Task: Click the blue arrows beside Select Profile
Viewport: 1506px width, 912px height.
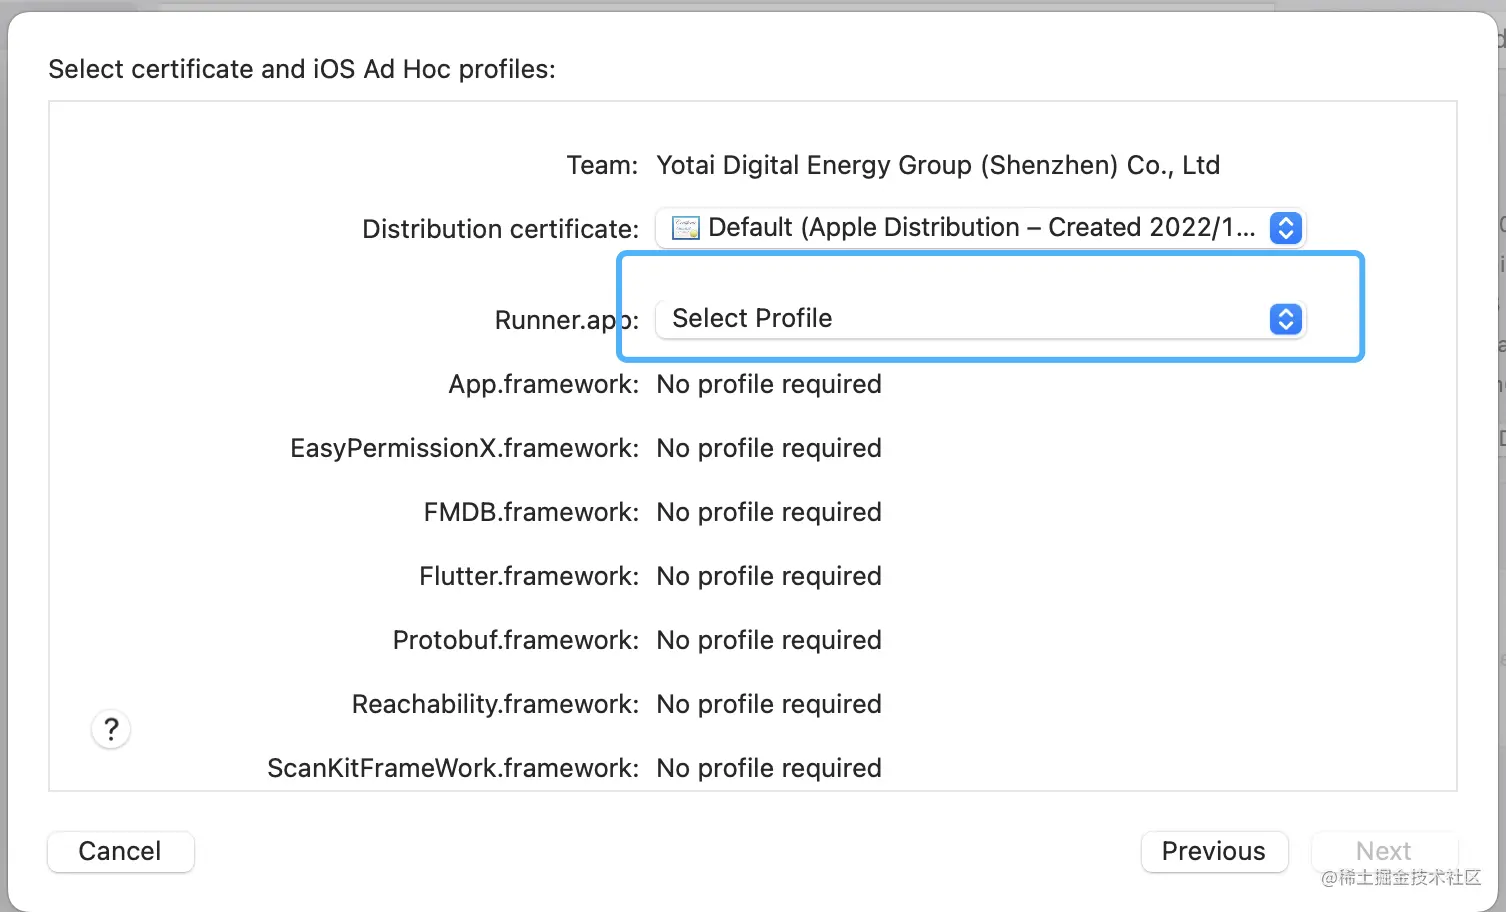Action: point(1285,319)
